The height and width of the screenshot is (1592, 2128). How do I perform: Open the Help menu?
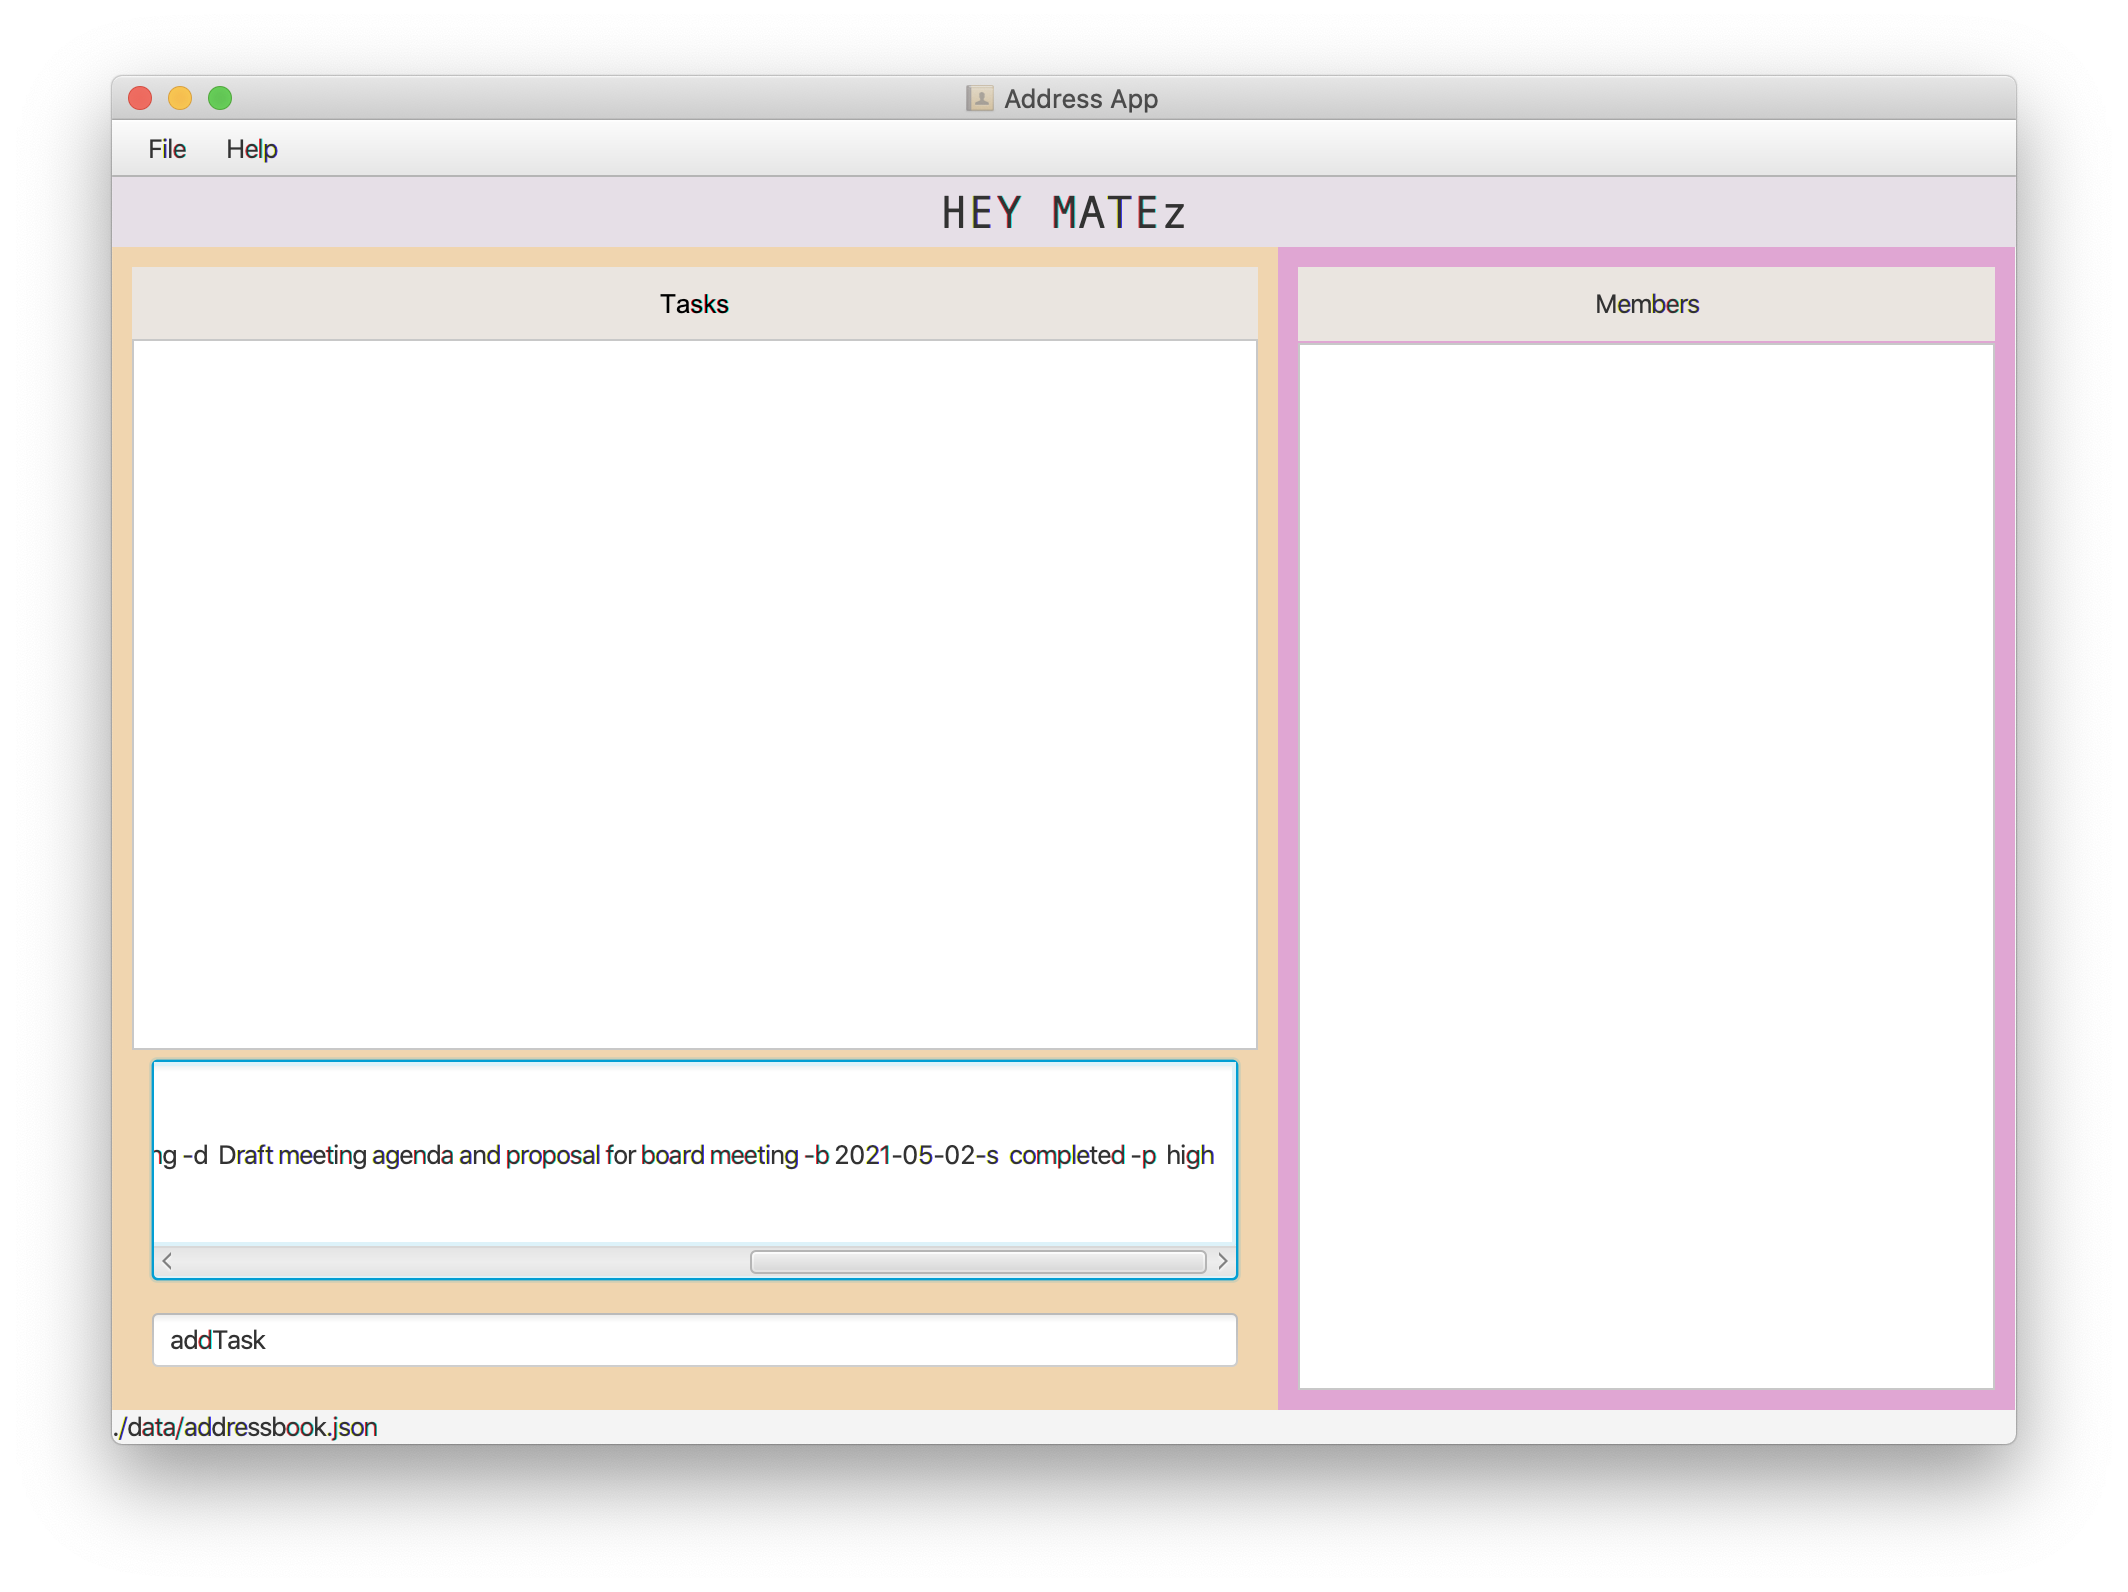pos(251,149)
